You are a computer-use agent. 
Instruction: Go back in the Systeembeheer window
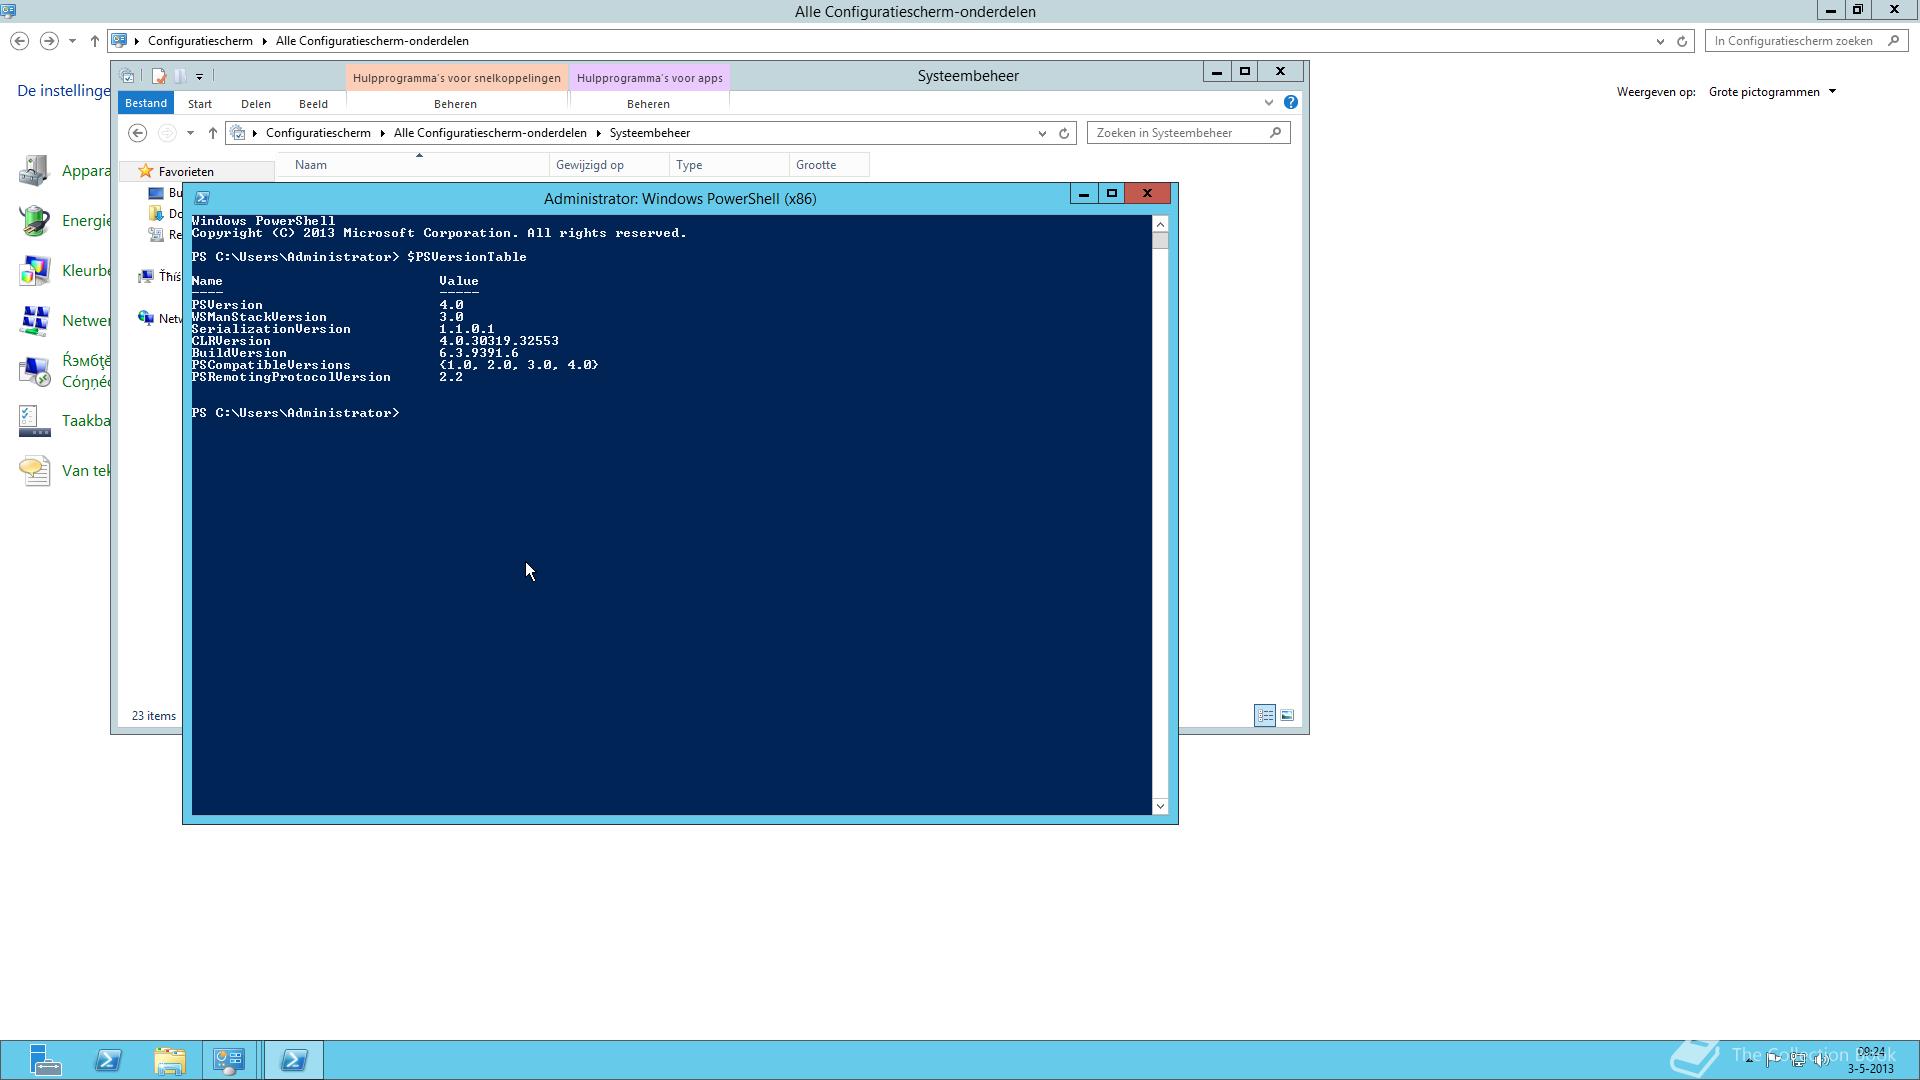point(138,133)
